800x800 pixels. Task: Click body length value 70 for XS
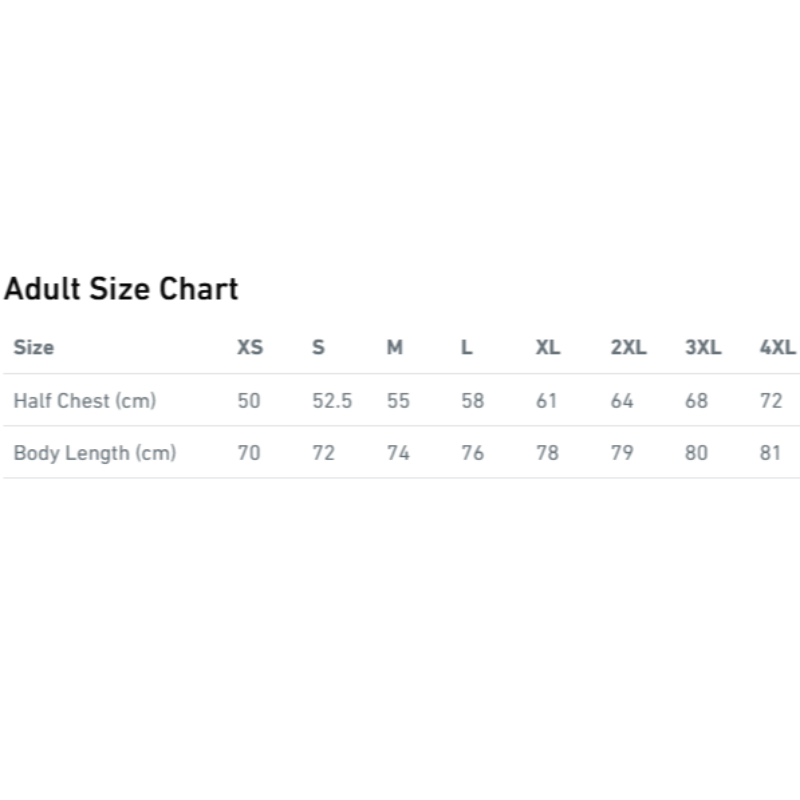click(249, 453)
